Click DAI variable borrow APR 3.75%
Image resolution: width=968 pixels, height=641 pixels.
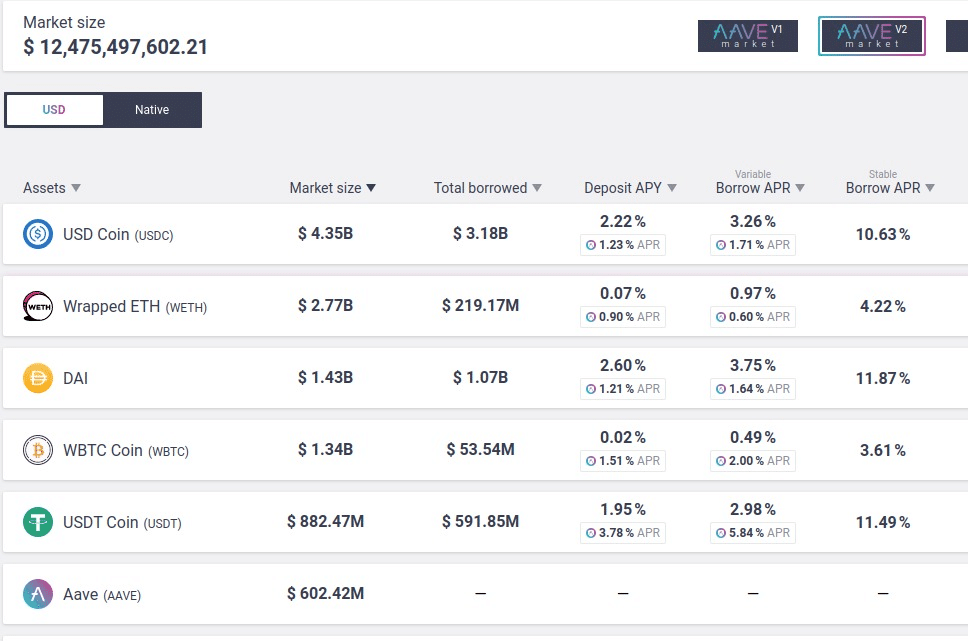(x=753, y=365)
